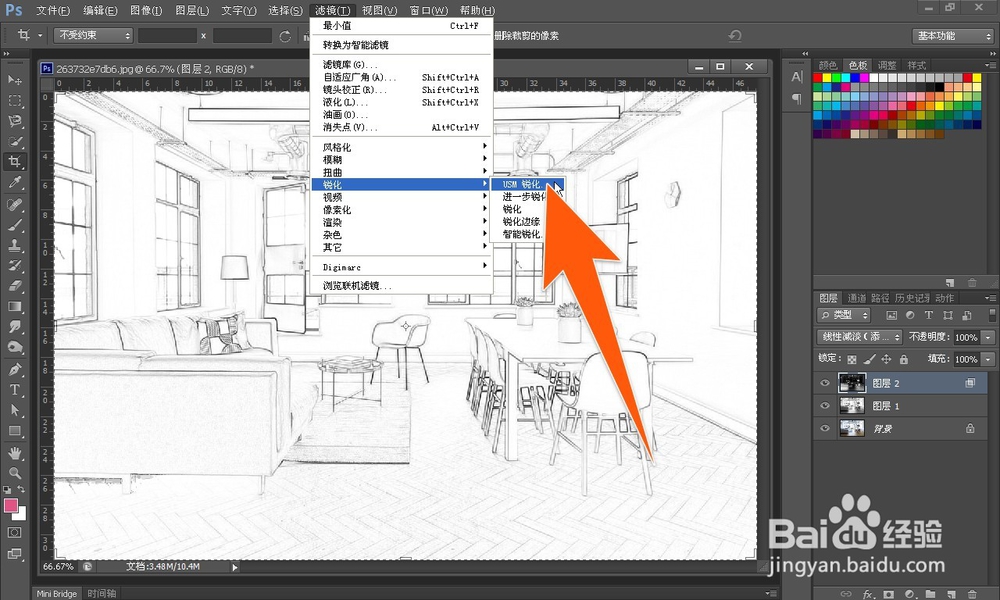Select the Eyedropper tool
This screenshot has width=1000, height=600.
pyautogui.click(x=15, y=183)
